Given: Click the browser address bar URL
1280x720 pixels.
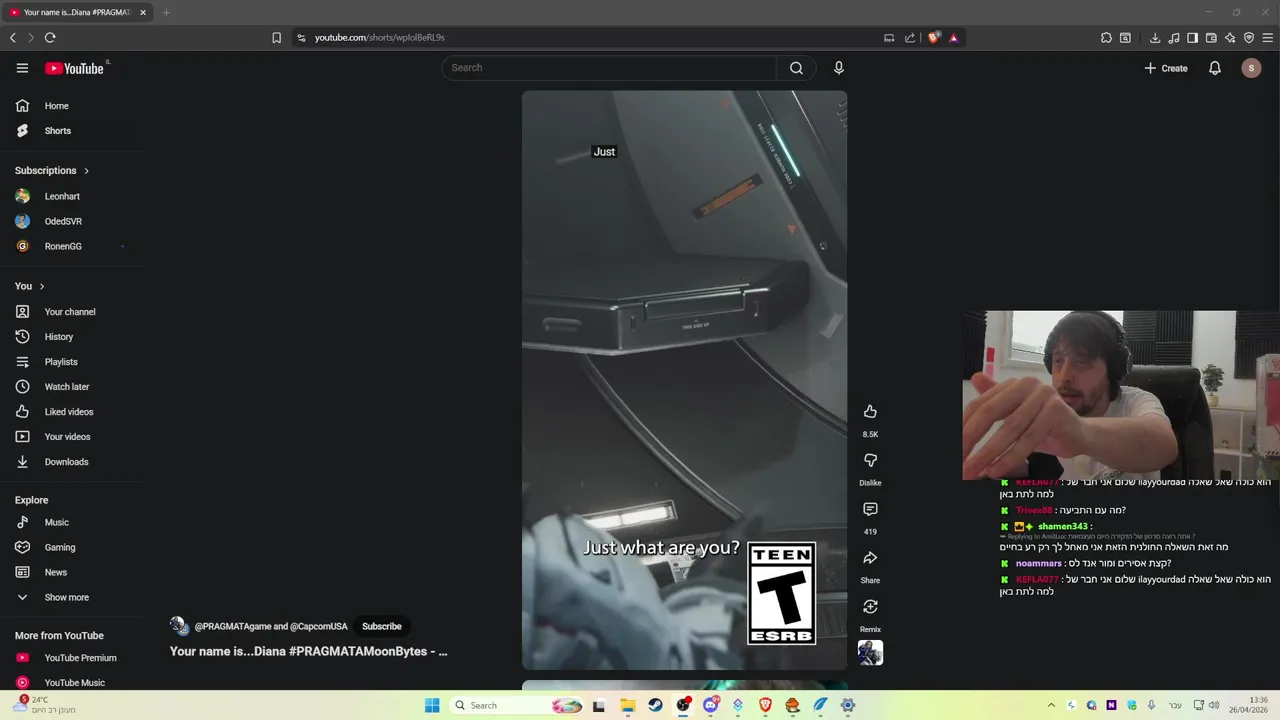Looking at the screenshot, I should coord(380,38).
